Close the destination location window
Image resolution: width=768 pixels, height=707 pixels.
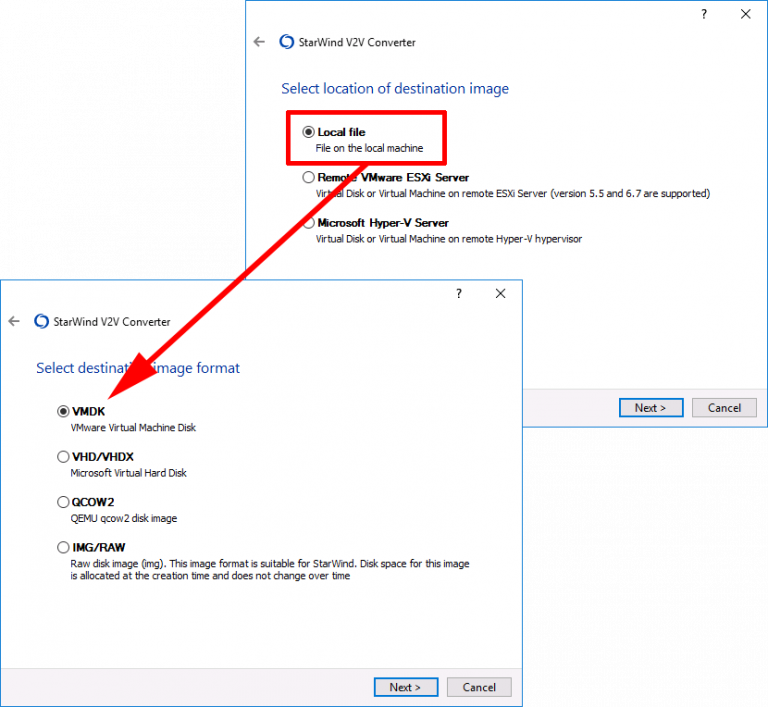pyautogui.click(x=745, y=14)
